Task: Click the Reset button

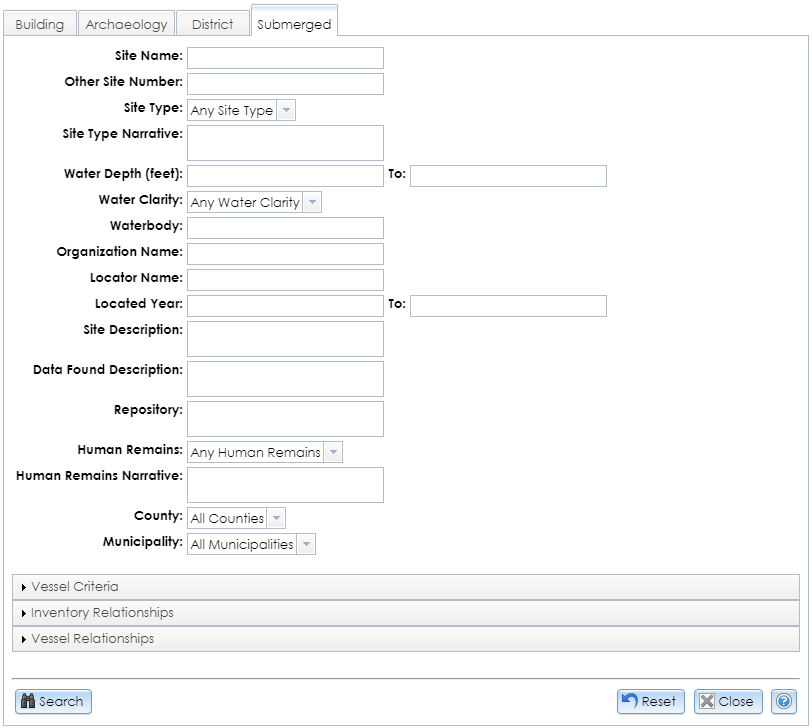Action: coord(649,701)
